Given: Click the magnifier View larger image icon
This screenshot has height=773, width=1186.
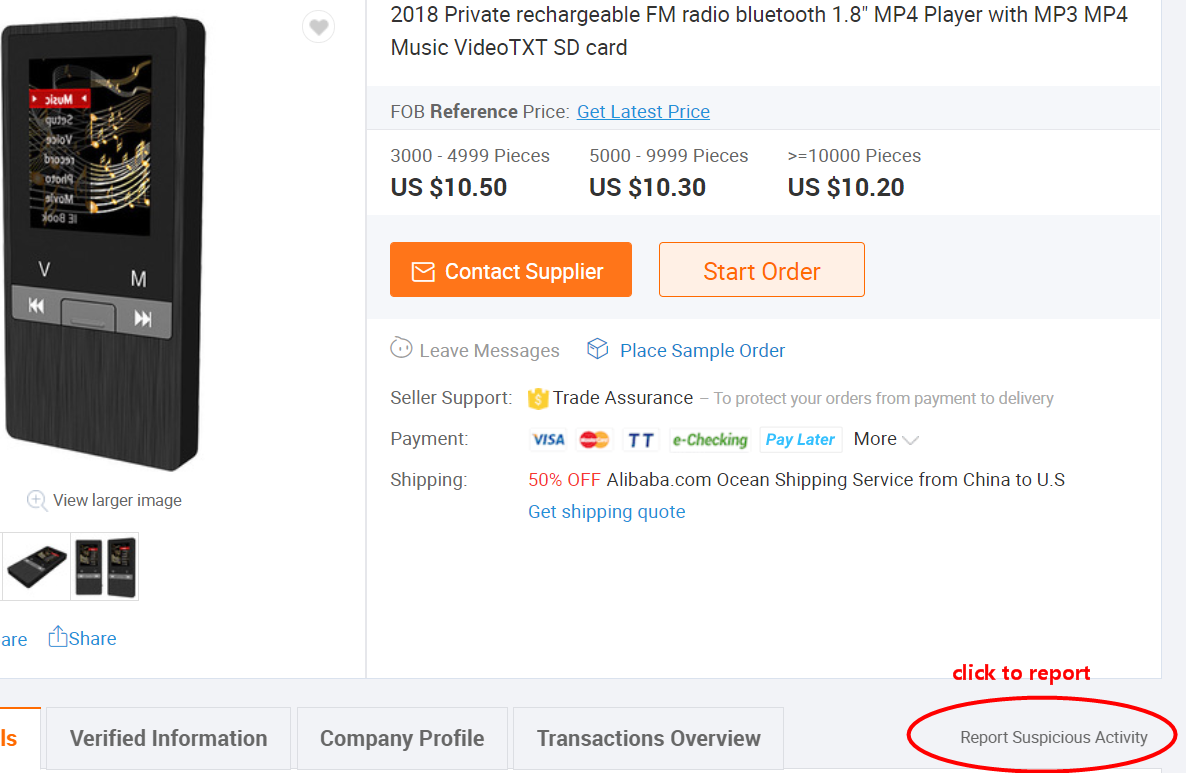Looking at the screenshot, I should point(37,500).
